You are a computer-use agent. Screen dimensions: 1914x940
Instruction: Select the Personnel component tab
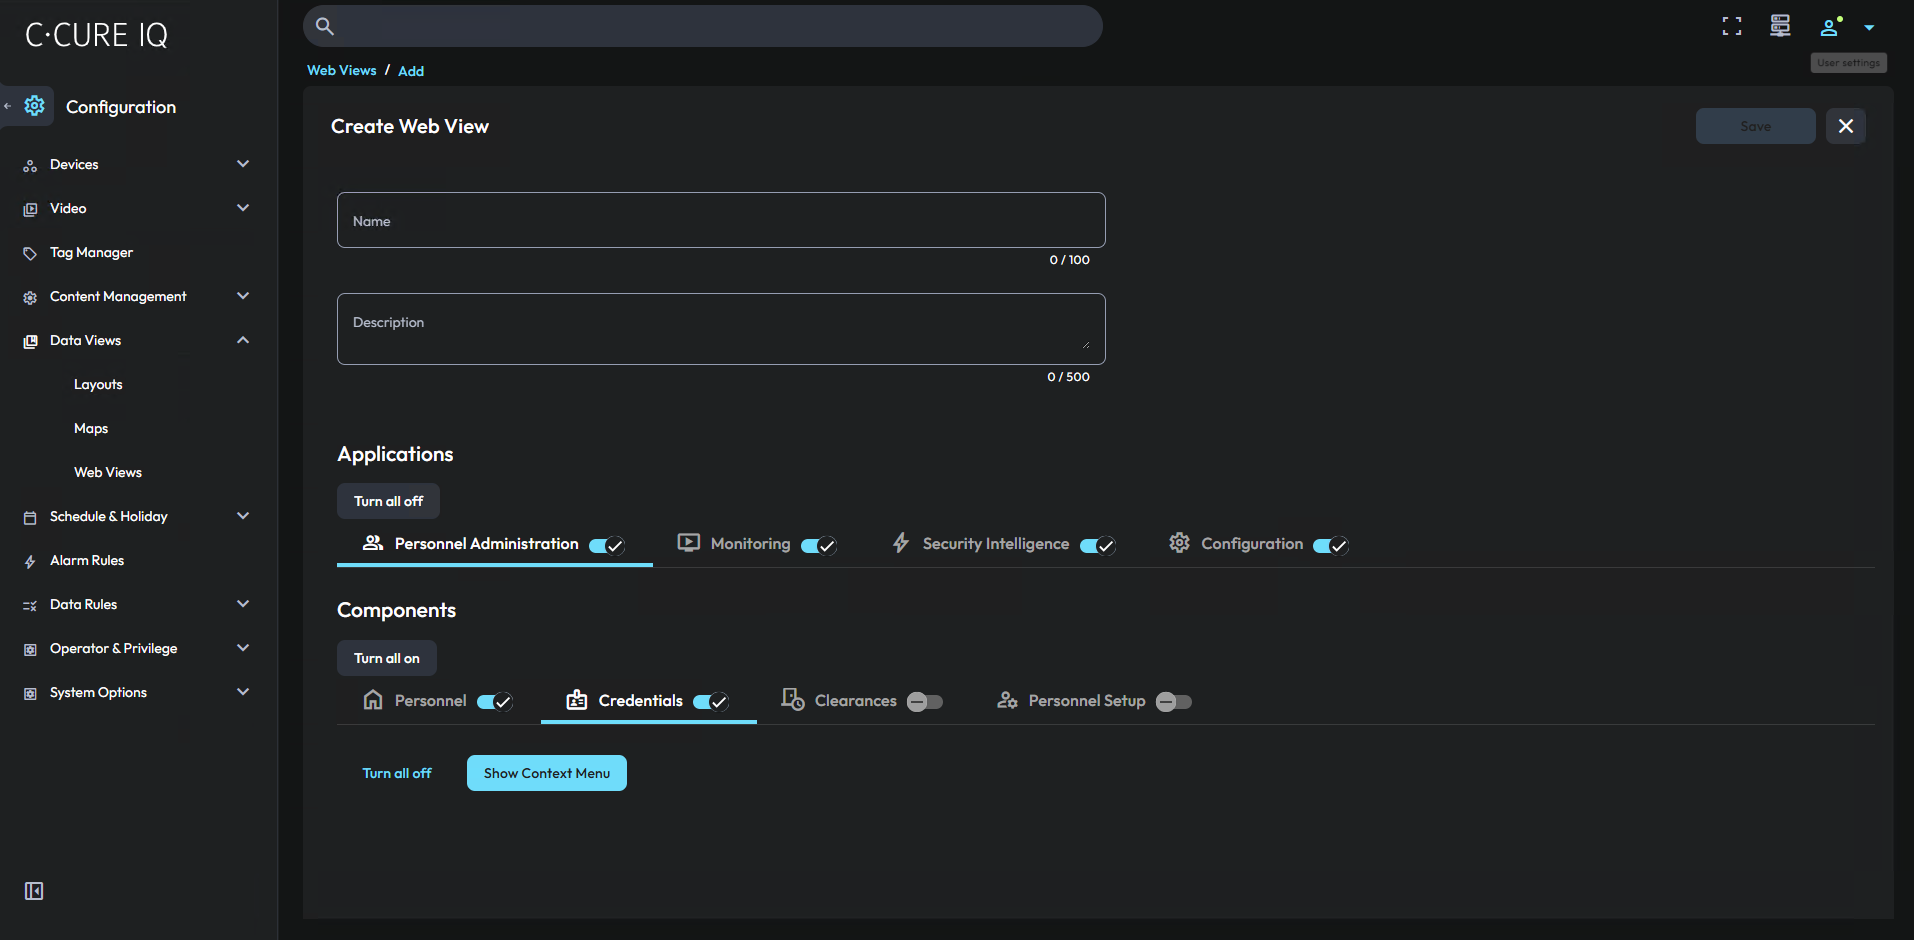tap(430, 701)
